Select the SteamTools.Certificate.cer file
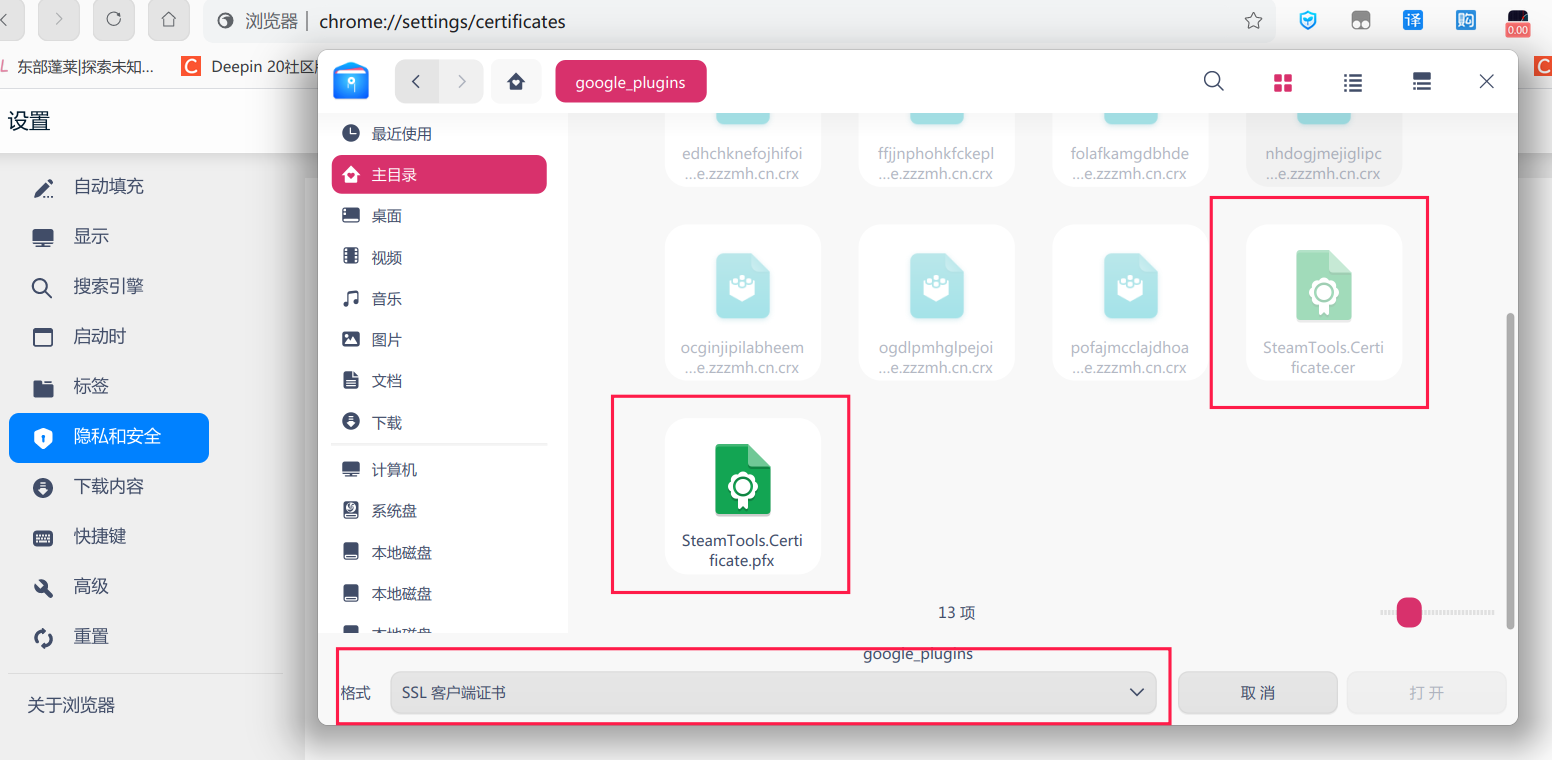 tap(1322, 300)
